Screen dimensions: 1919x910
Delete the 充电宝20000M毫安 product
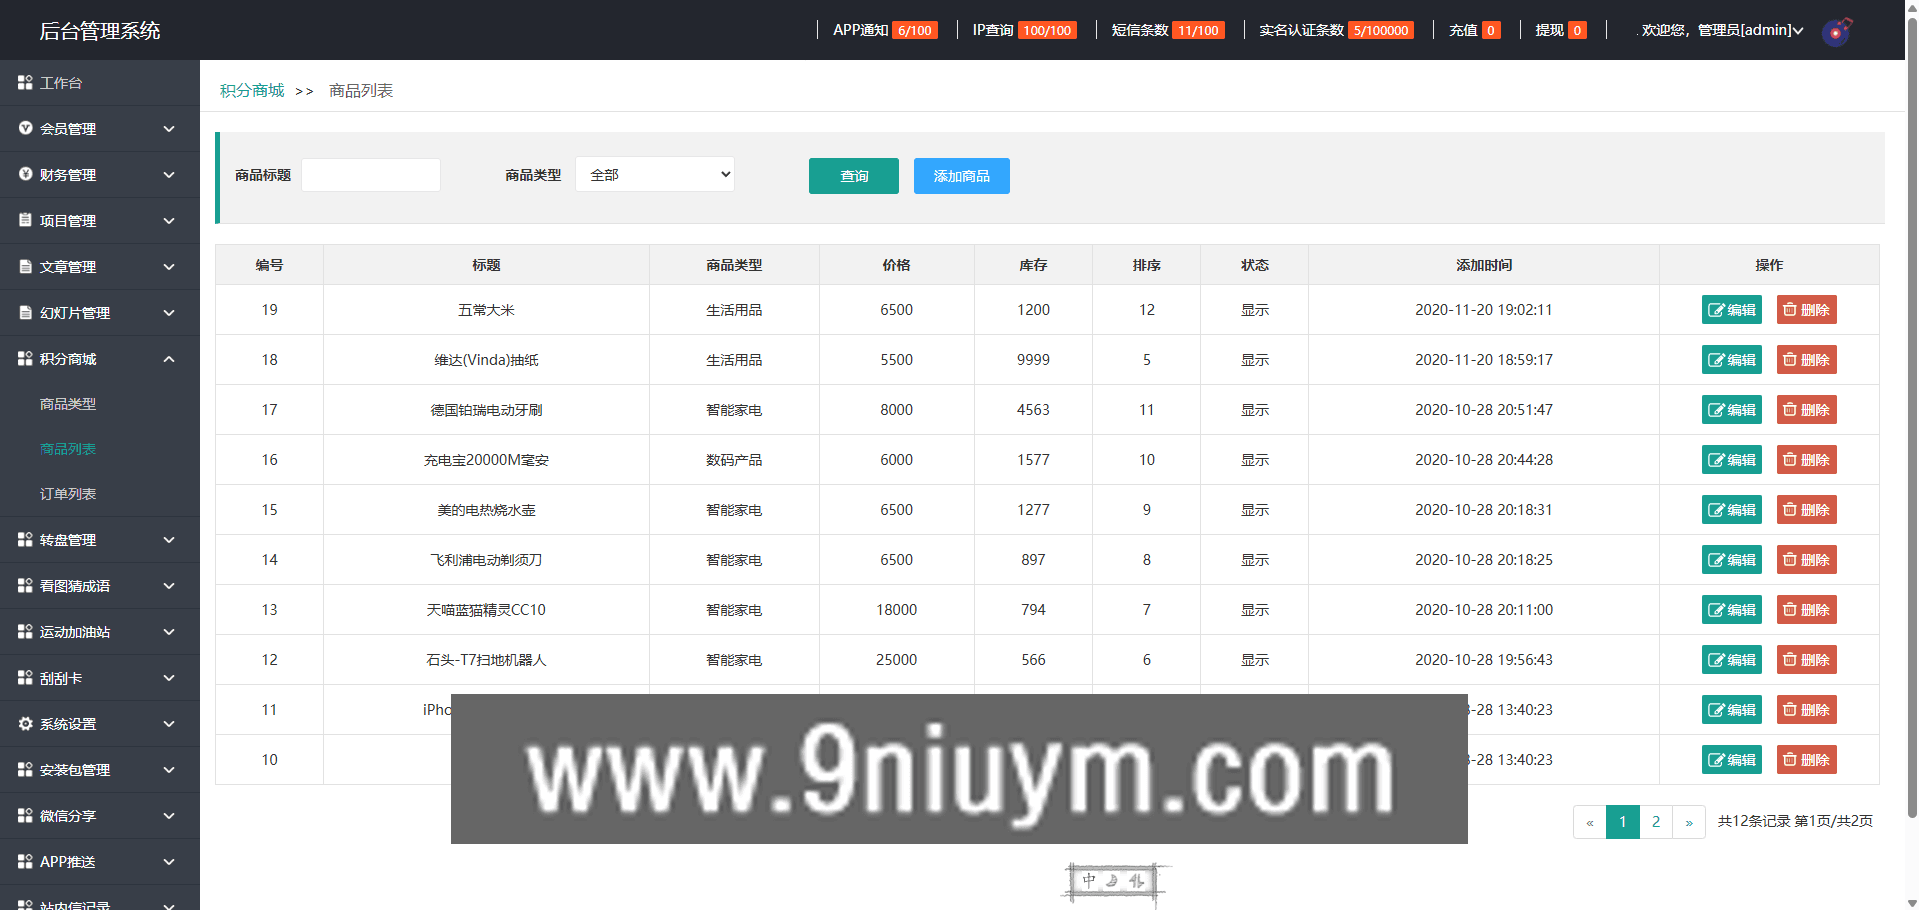tap(1806, 460)
